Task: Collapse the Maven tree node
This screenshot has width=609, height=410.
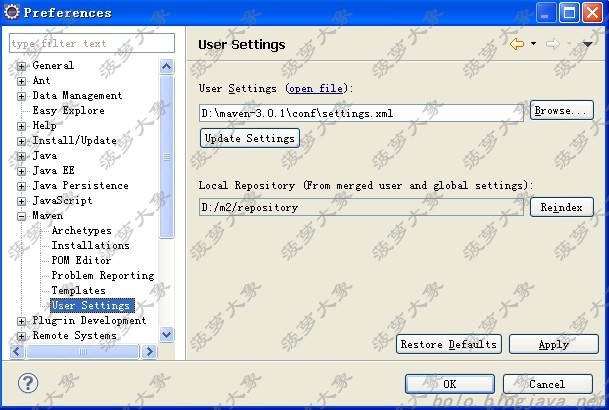Action: 21,217
